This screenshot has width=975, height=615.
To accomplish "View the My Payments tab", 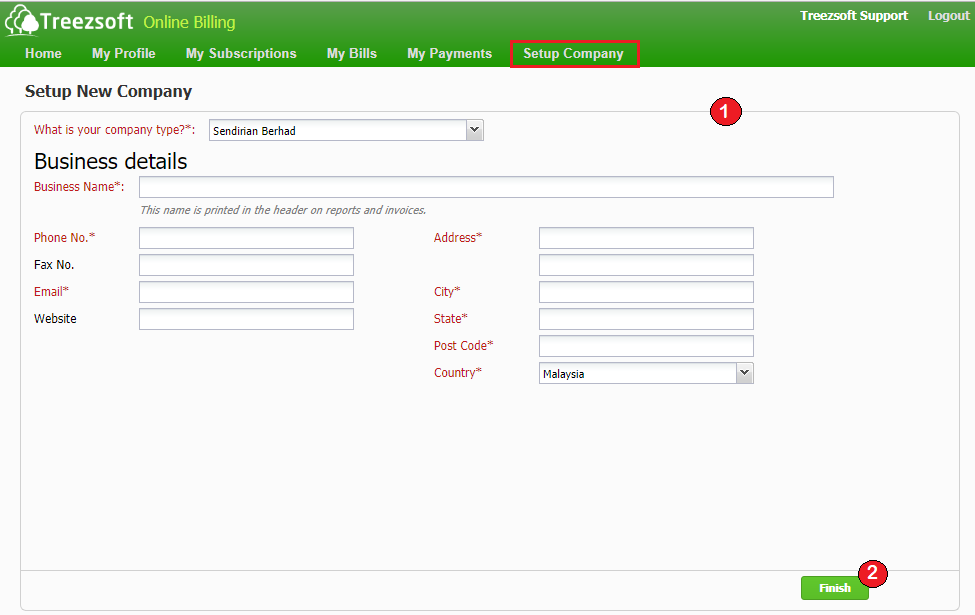I will pos(449,54).
